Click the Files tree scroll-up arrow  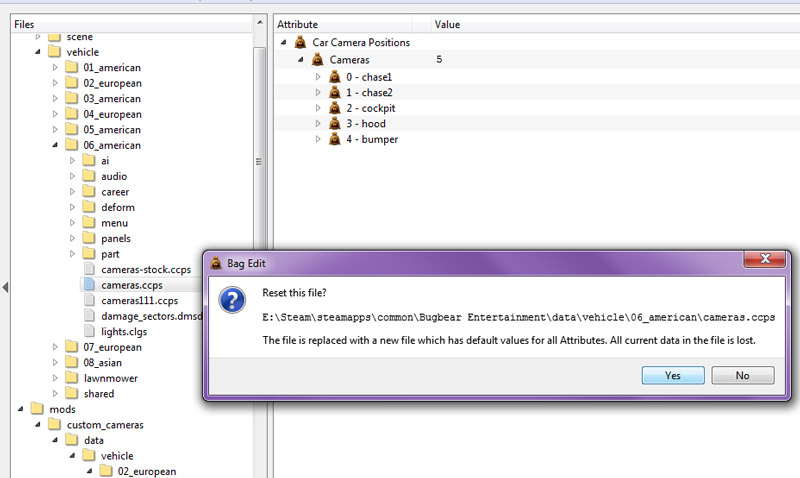pos(259,23)
